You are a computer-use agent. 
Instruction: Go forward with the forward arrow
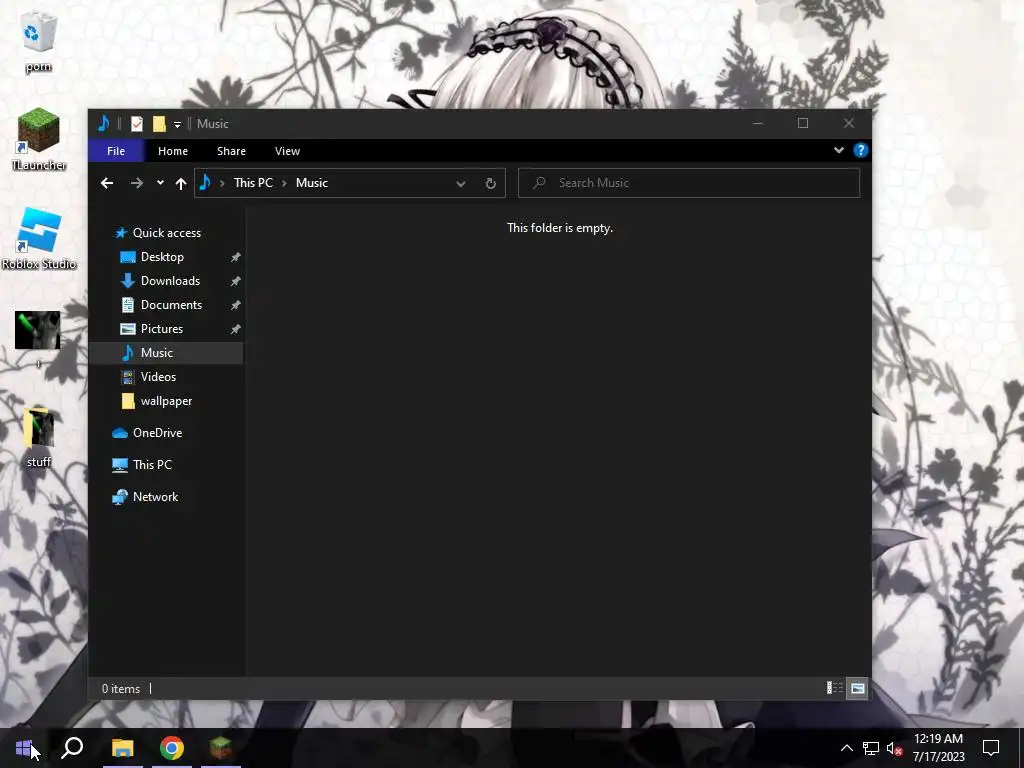click(136, 184)
